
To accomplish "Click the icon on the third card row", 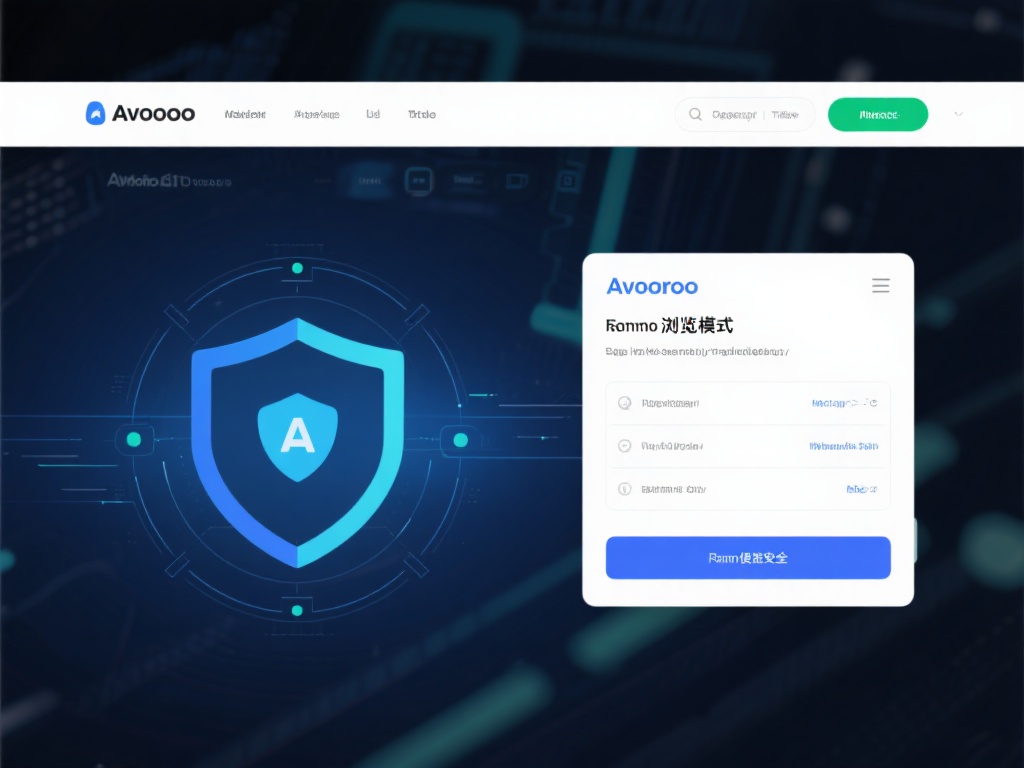I will (x=624, y=488).
